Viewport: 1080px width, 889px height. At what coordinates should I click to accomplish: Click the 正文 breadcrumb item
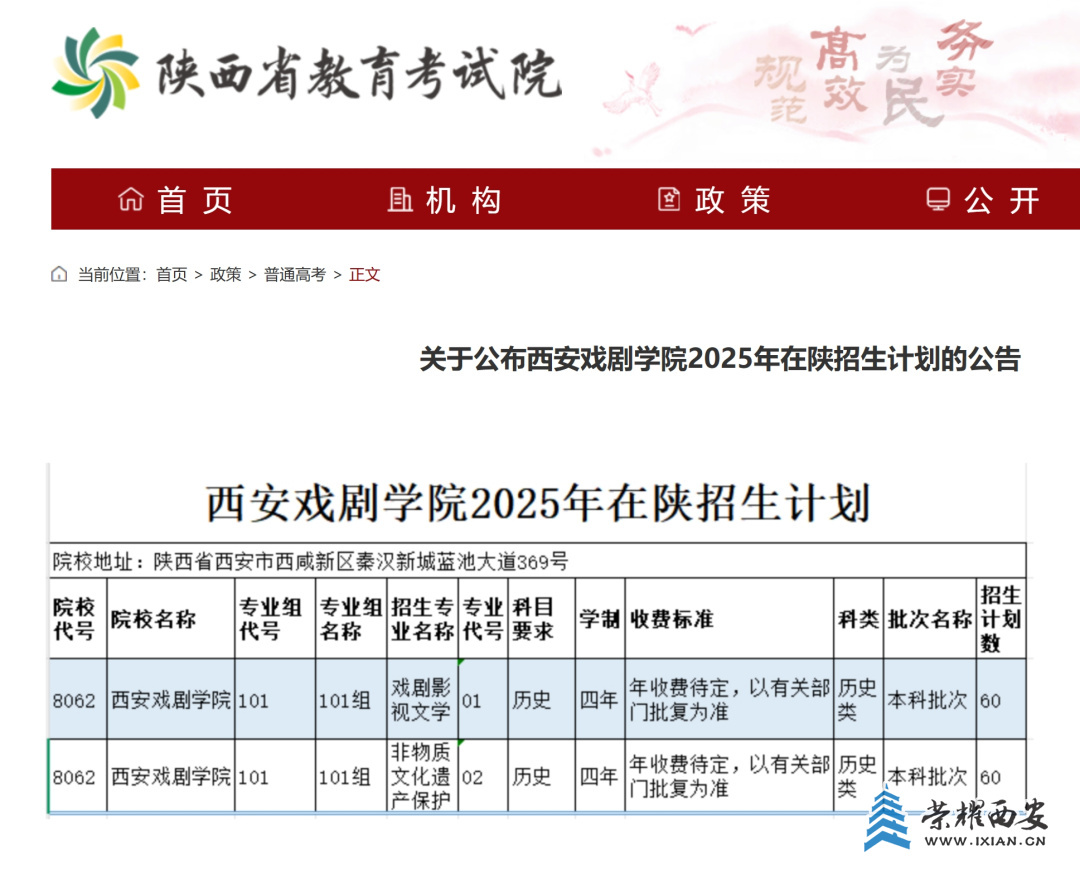[364, 275]
